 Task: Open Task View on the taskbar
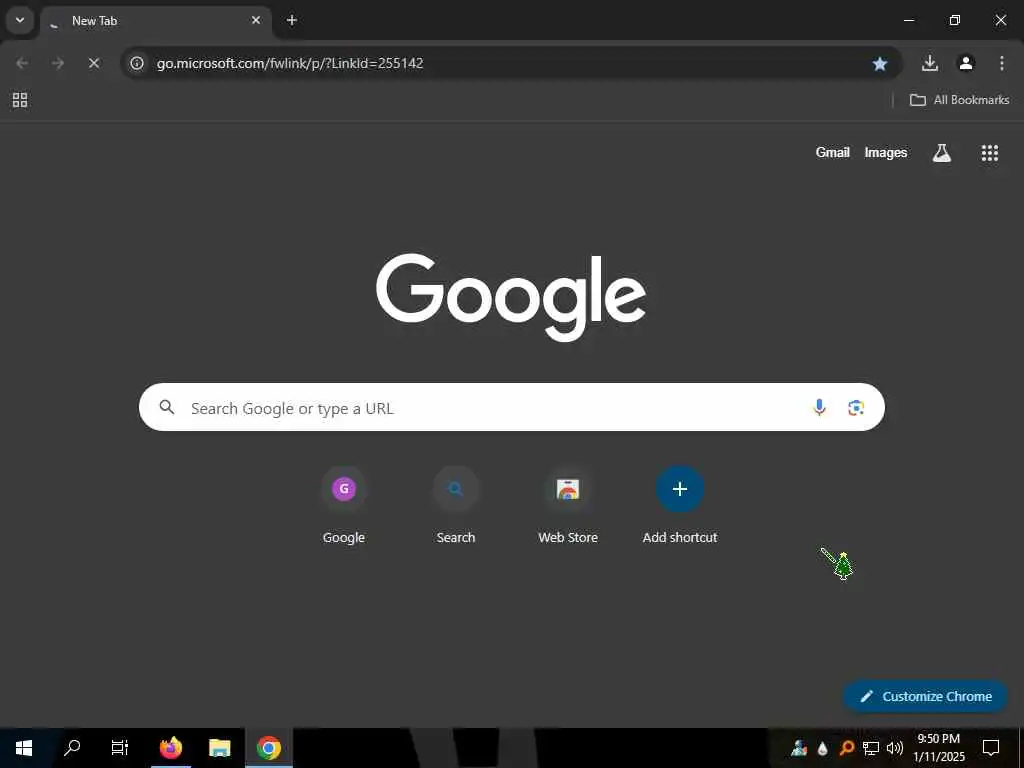pyautogui.click(x=120, y=748)
